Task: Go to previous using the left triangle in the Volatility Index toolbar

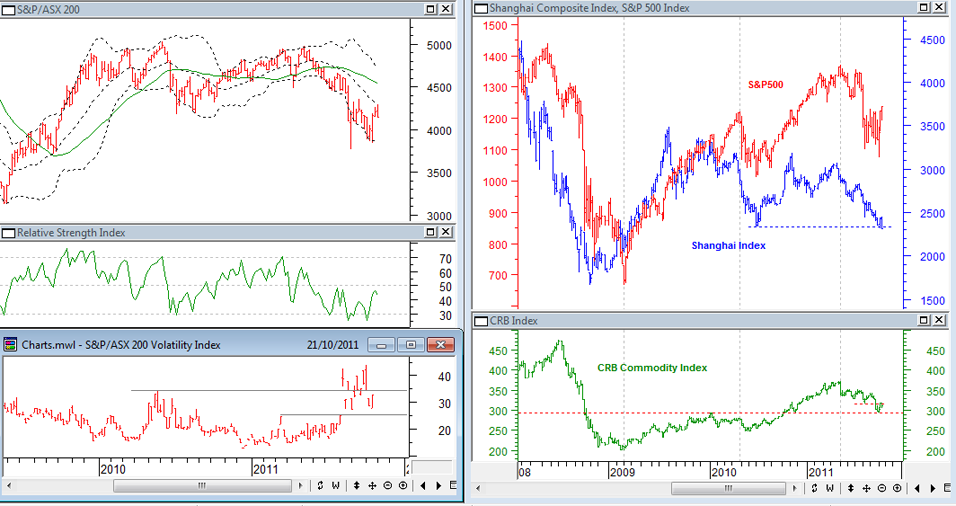Action: click(423, 486)
